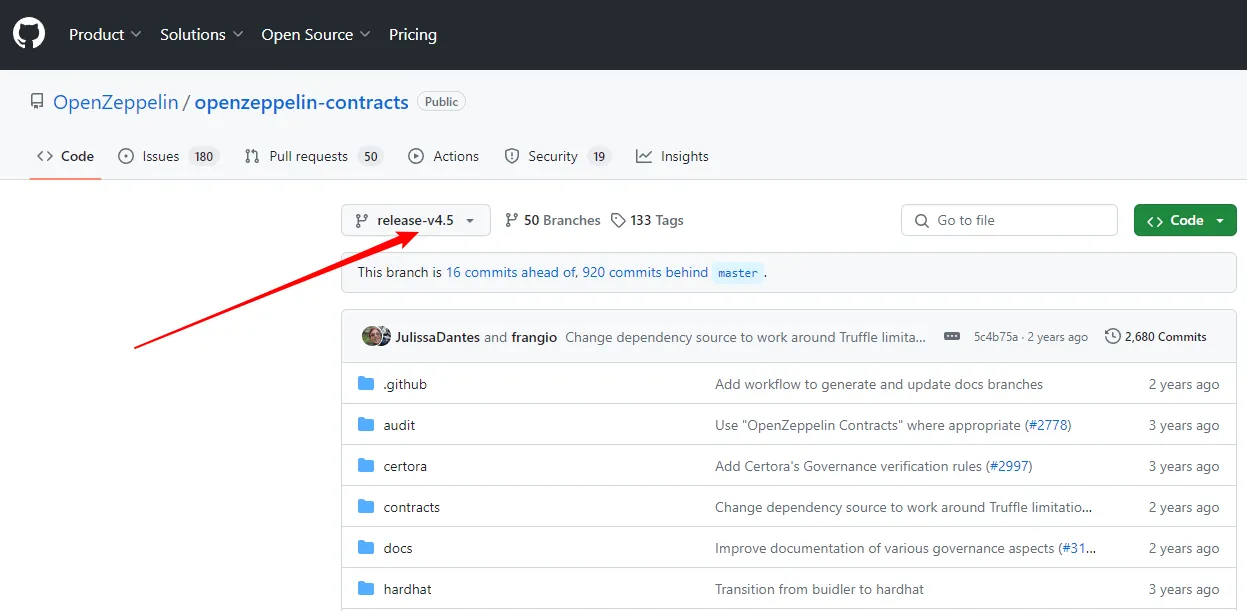1247x611 pixels.
Task: Expand the green Code dropdown button
Action: pos(1185,220)
